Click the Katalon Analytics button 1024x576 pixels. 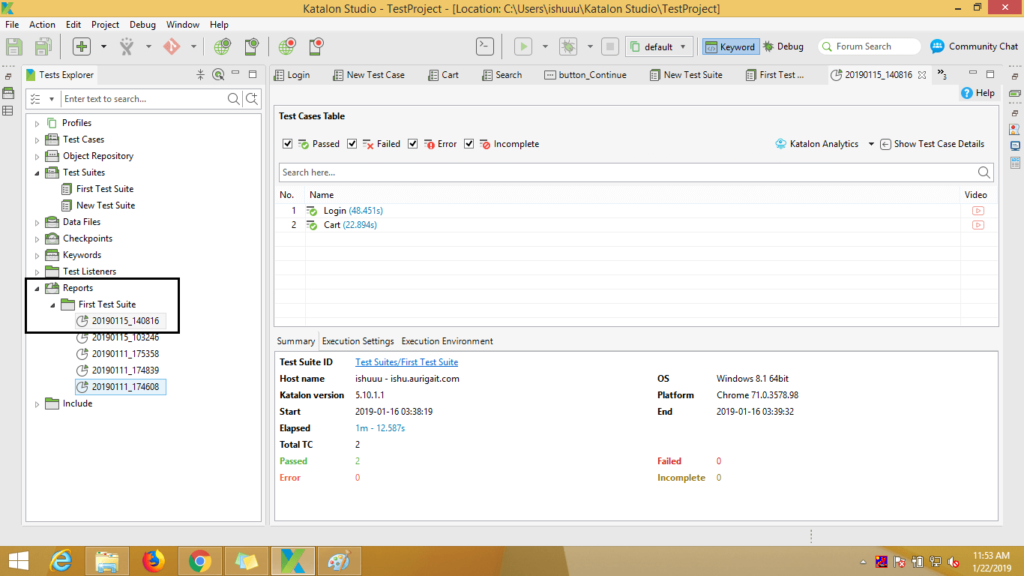(817, 144)
